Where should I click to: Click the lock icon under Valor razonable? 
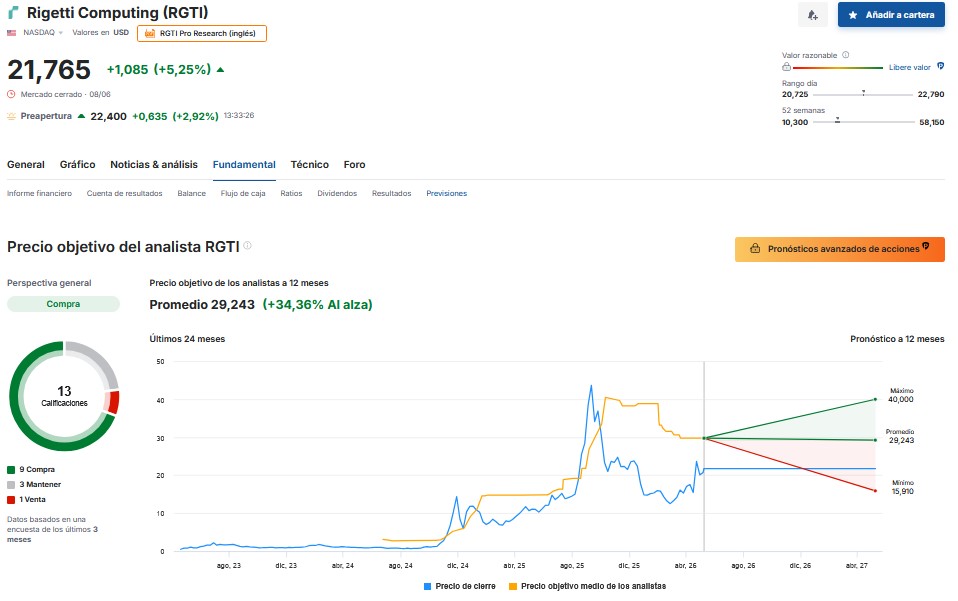786,67
